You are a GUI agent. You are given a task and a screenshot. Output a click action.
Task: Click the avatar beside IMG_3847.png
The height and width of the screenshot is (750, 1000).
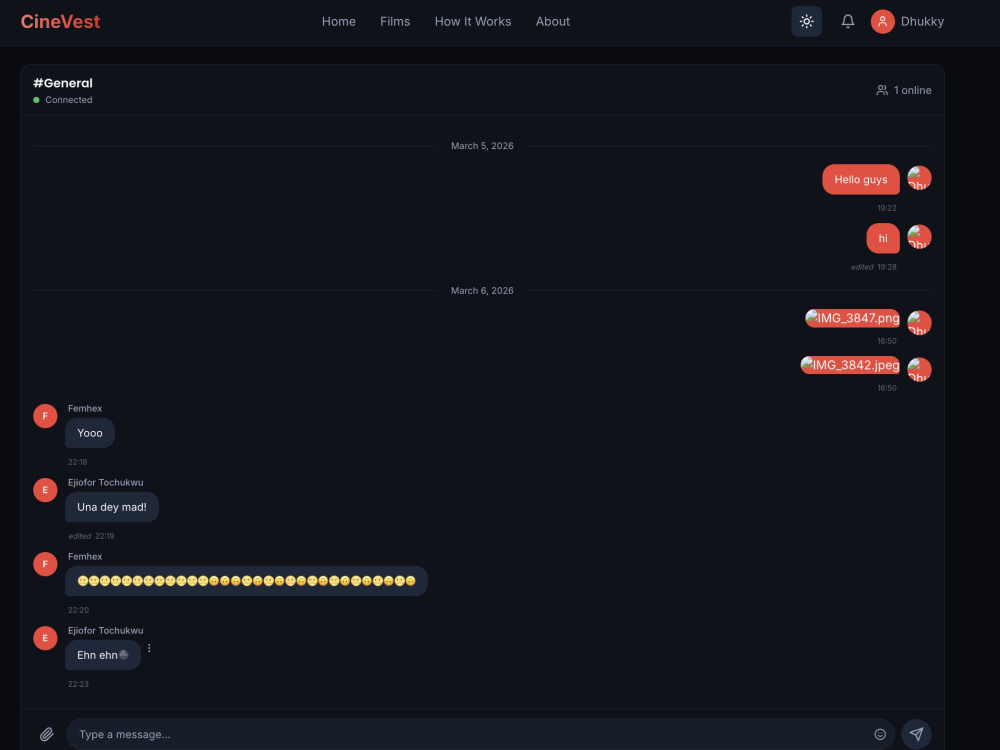(x=919, y=323)
